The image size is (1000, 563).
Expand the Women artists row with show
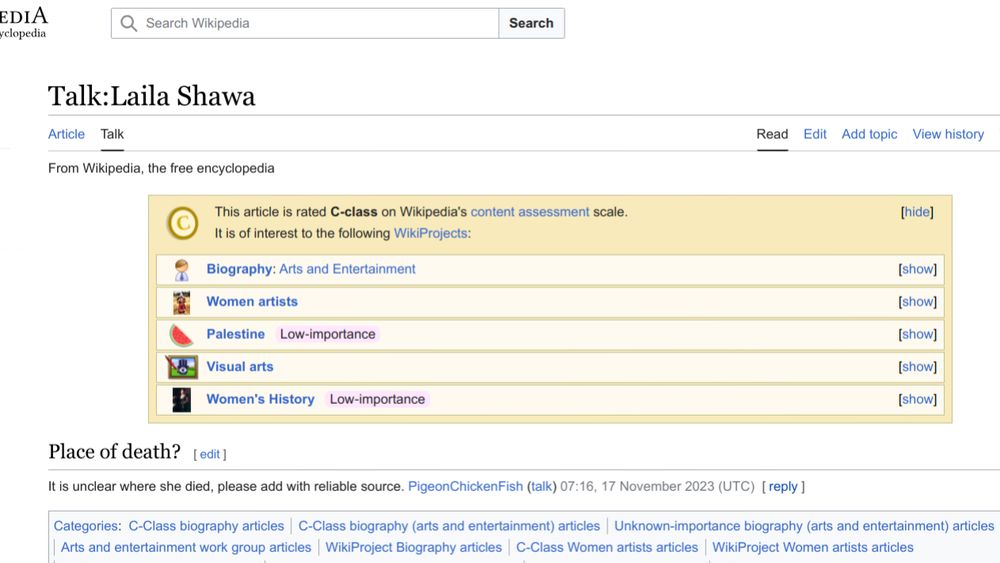(918, 302)
